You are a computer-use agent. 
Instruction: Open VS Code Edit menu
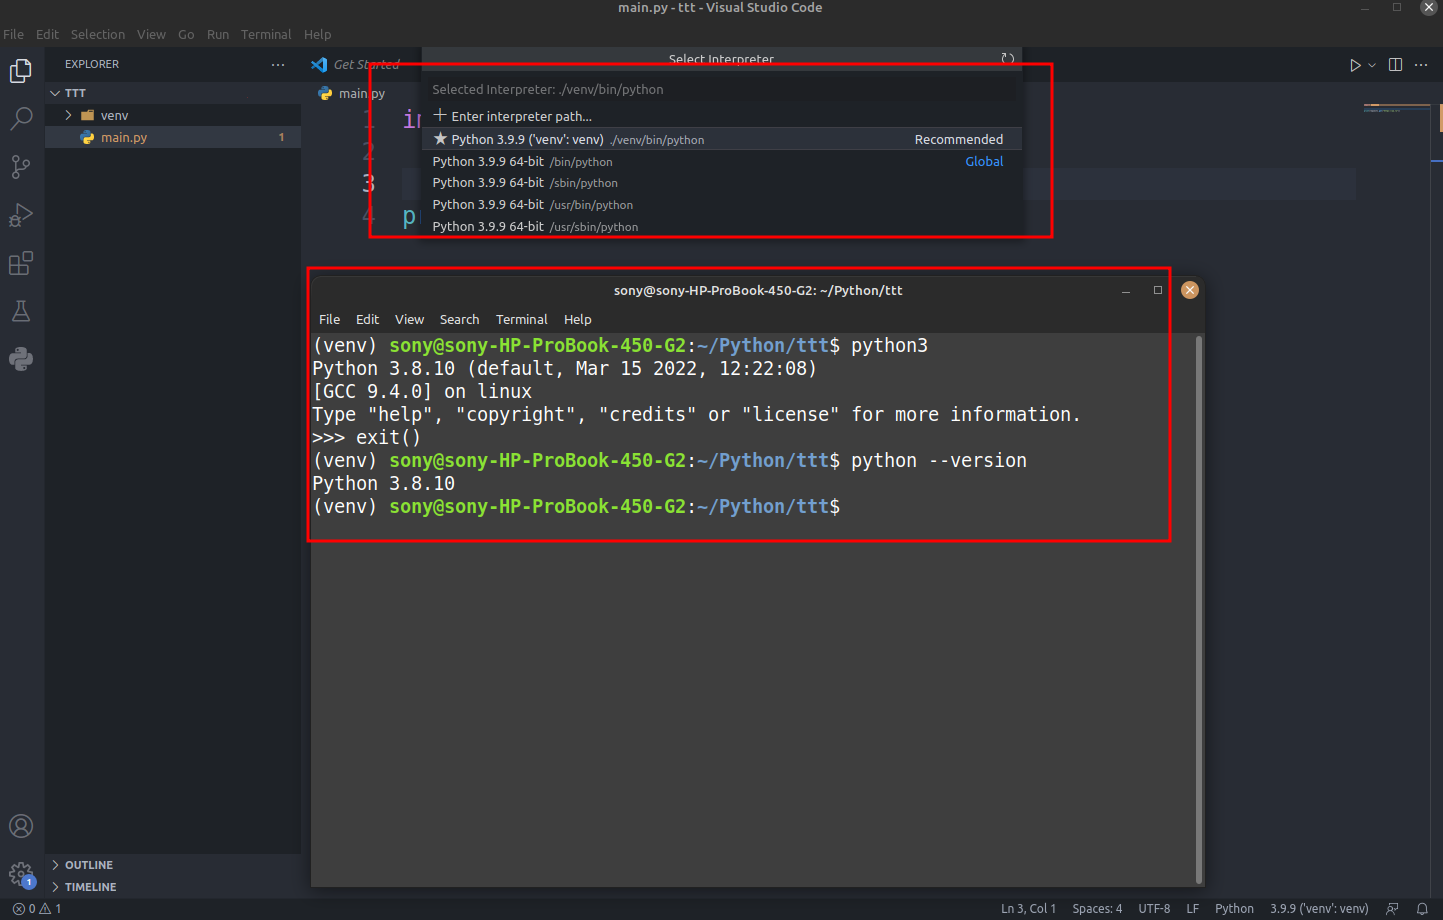point(47,34)
